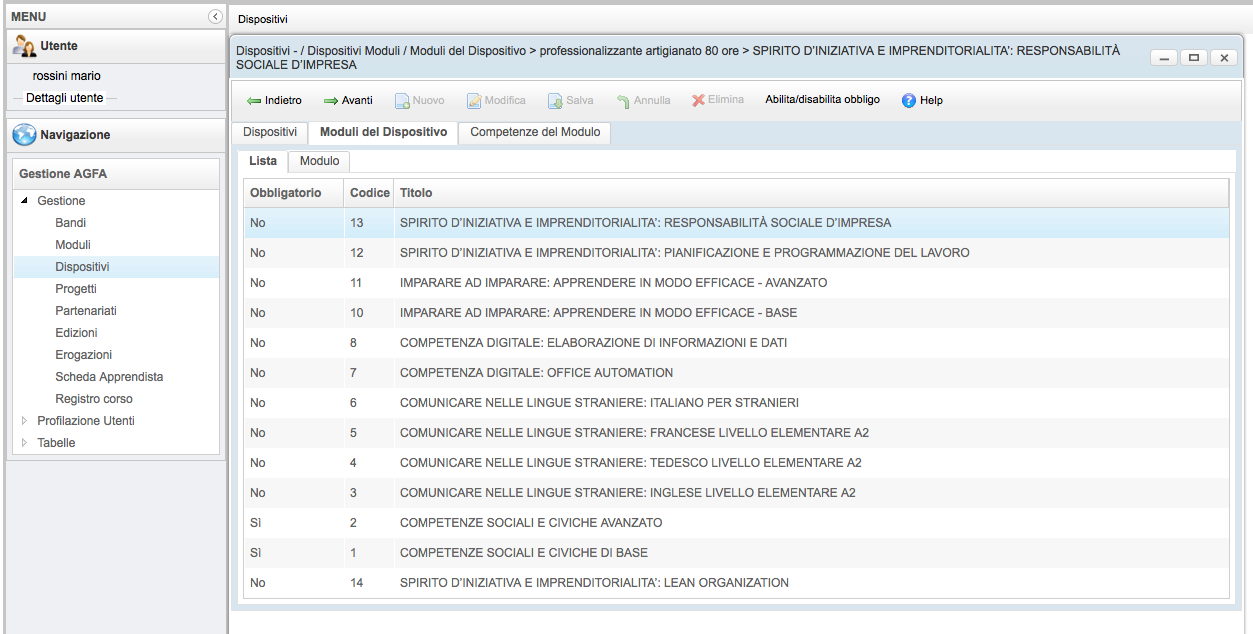Expand the Tabelle tree node
This screenshot has height=634, width=1253.
point(24,443)
